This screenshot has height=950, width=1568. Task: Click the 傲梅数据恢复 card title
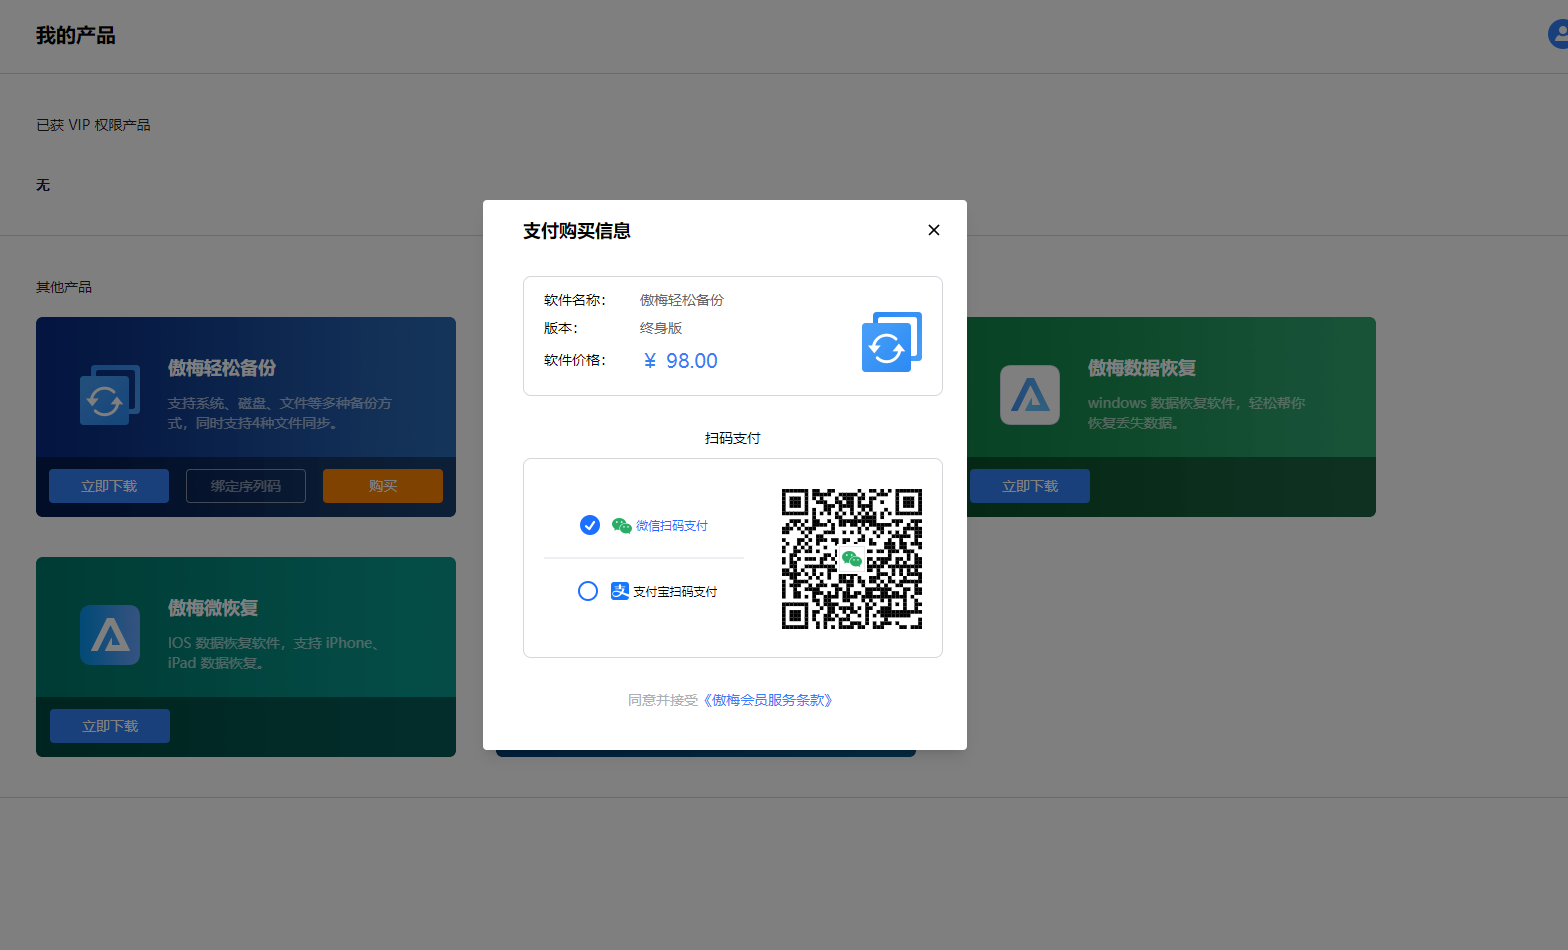tap(1142, 368)
